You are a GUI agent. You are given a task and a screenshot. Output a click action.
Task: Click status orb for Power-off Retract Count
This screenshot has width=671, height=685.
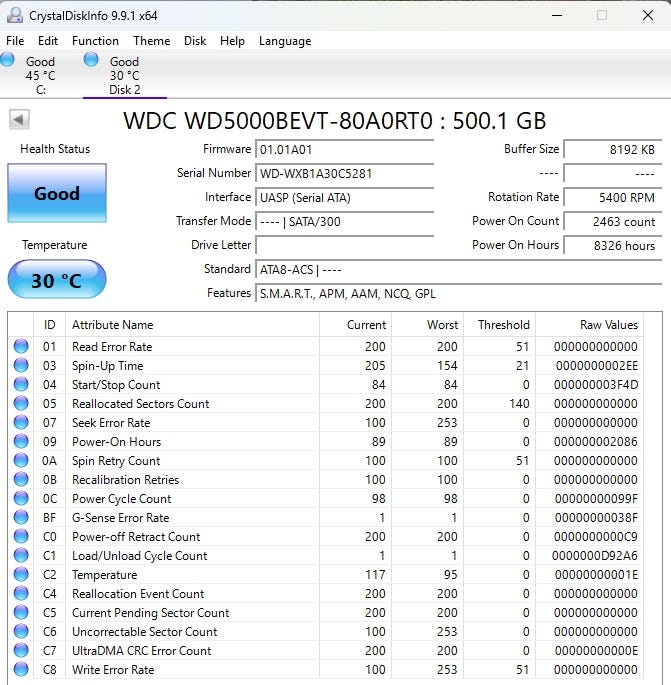tap(21, 536)
